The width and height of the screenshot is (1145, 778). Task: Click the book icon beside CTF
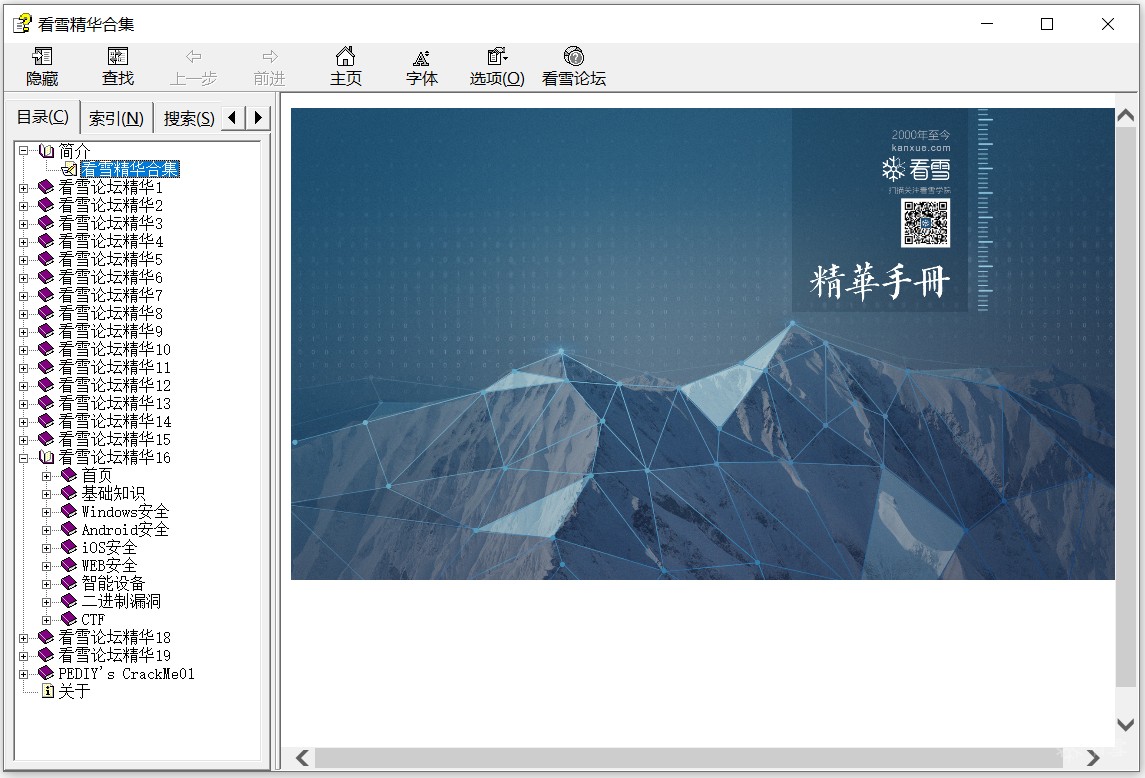[x=69, y=619]
